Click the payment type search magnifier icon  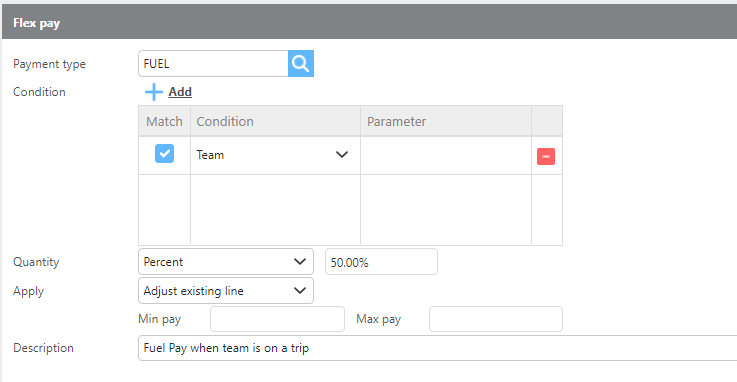point(301,63)
